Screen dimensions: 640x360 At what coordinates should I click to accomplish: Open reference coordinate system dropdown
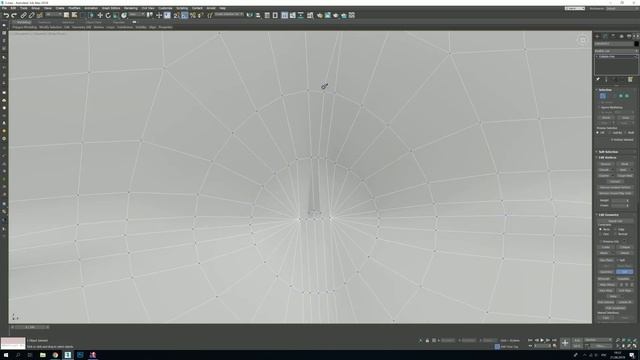click(x=136, y=15)
